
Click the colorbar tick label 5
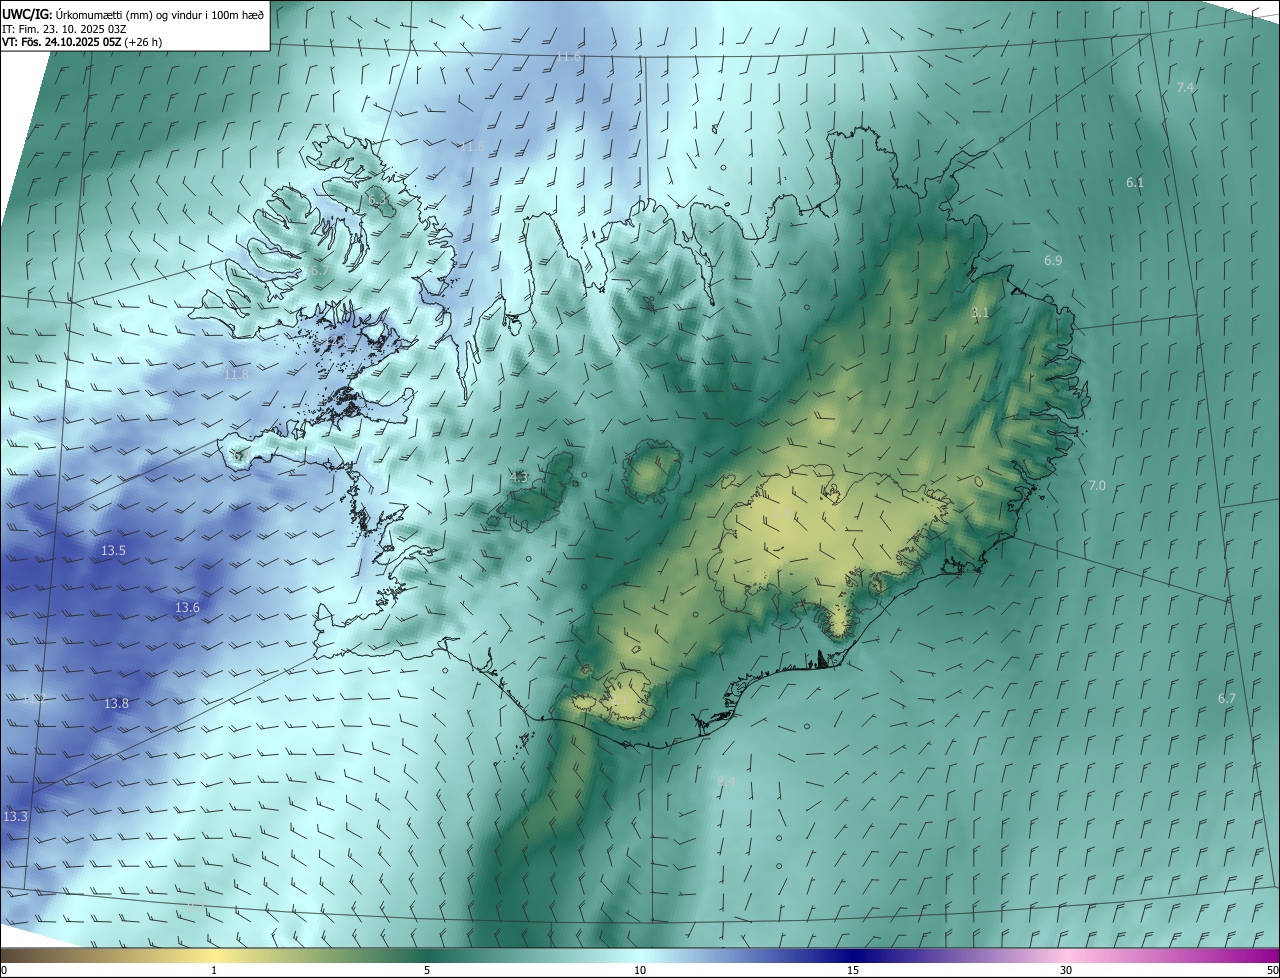tap(427, 970)
